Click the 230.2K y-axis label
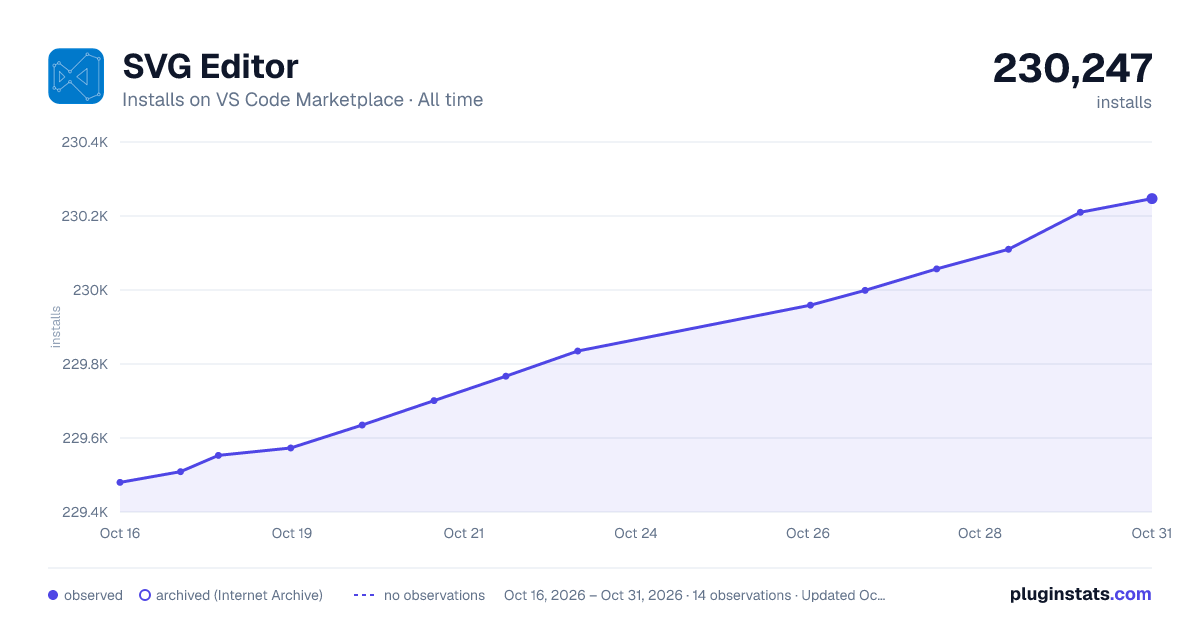The image size is (1200, 630). [84, 216]
